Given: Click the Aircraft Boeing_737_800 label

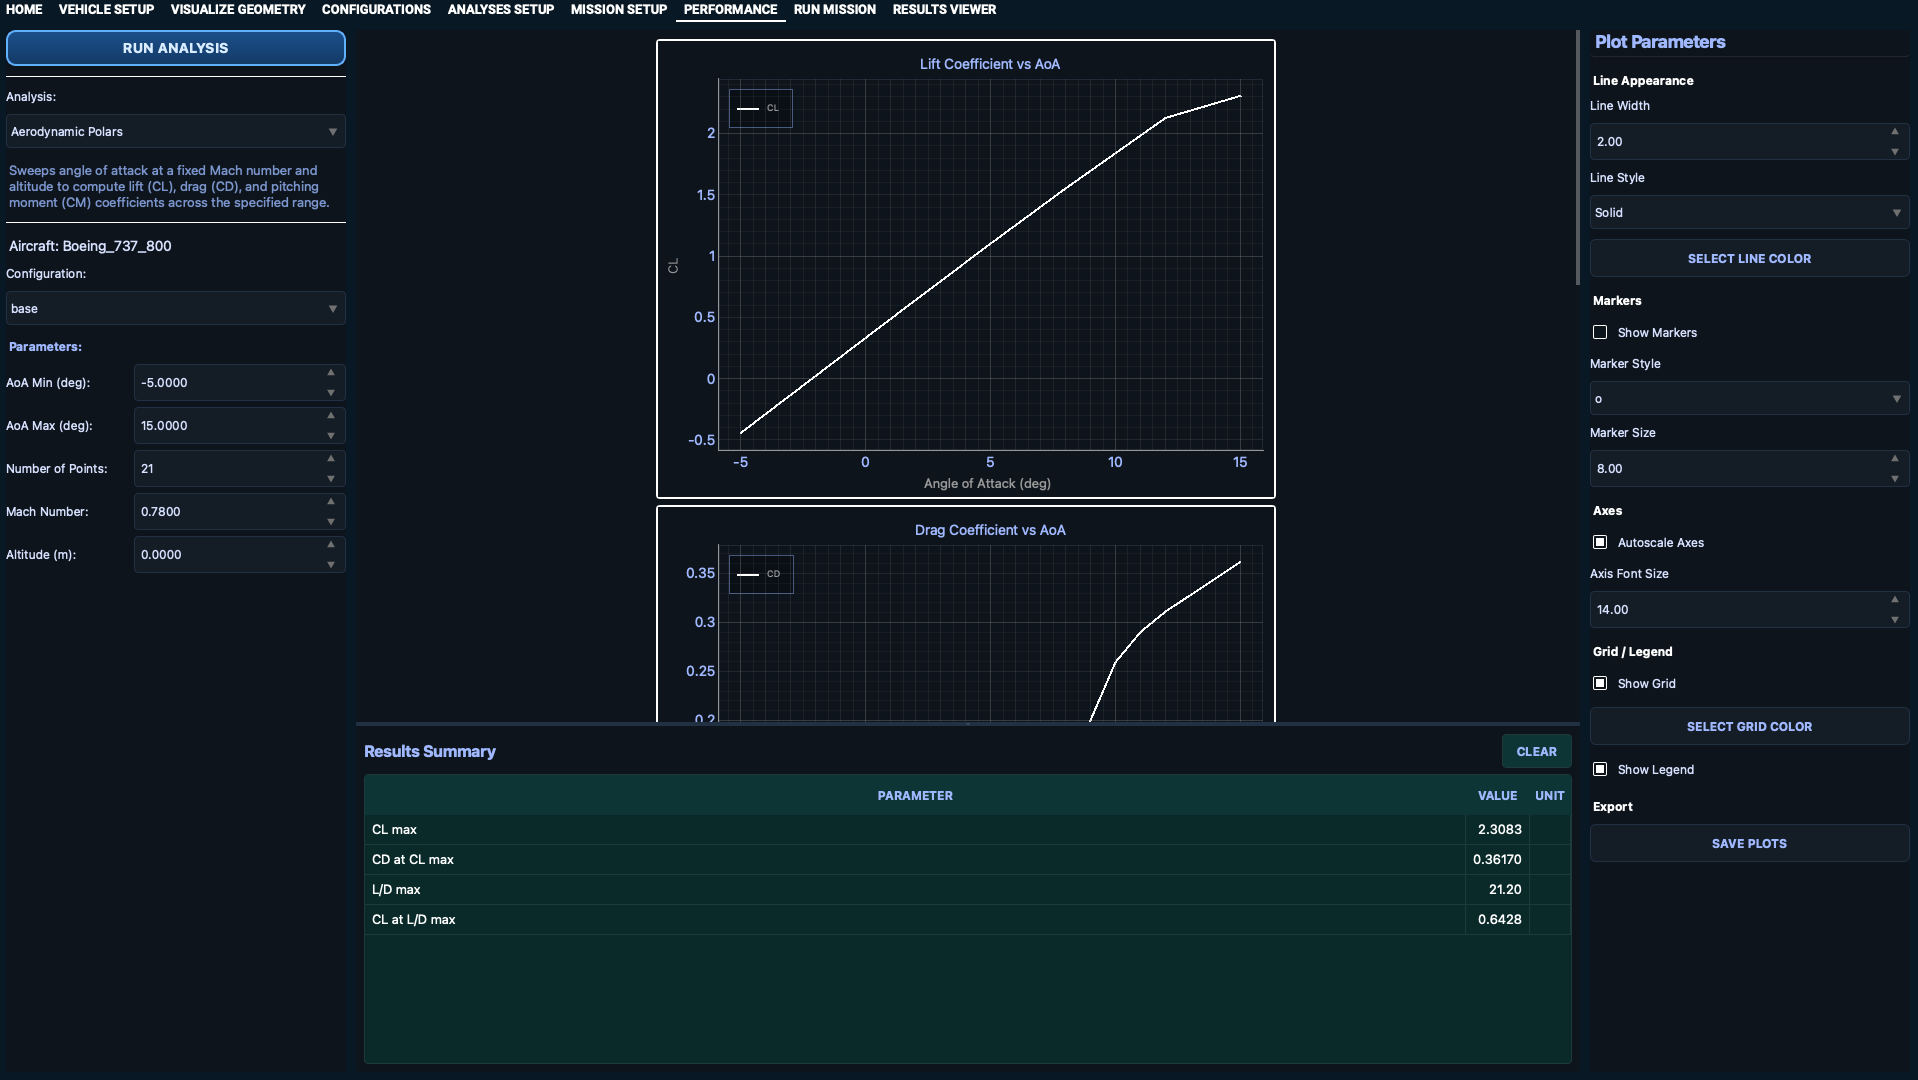Looking at the screenshot, I should tap(90, 246).
